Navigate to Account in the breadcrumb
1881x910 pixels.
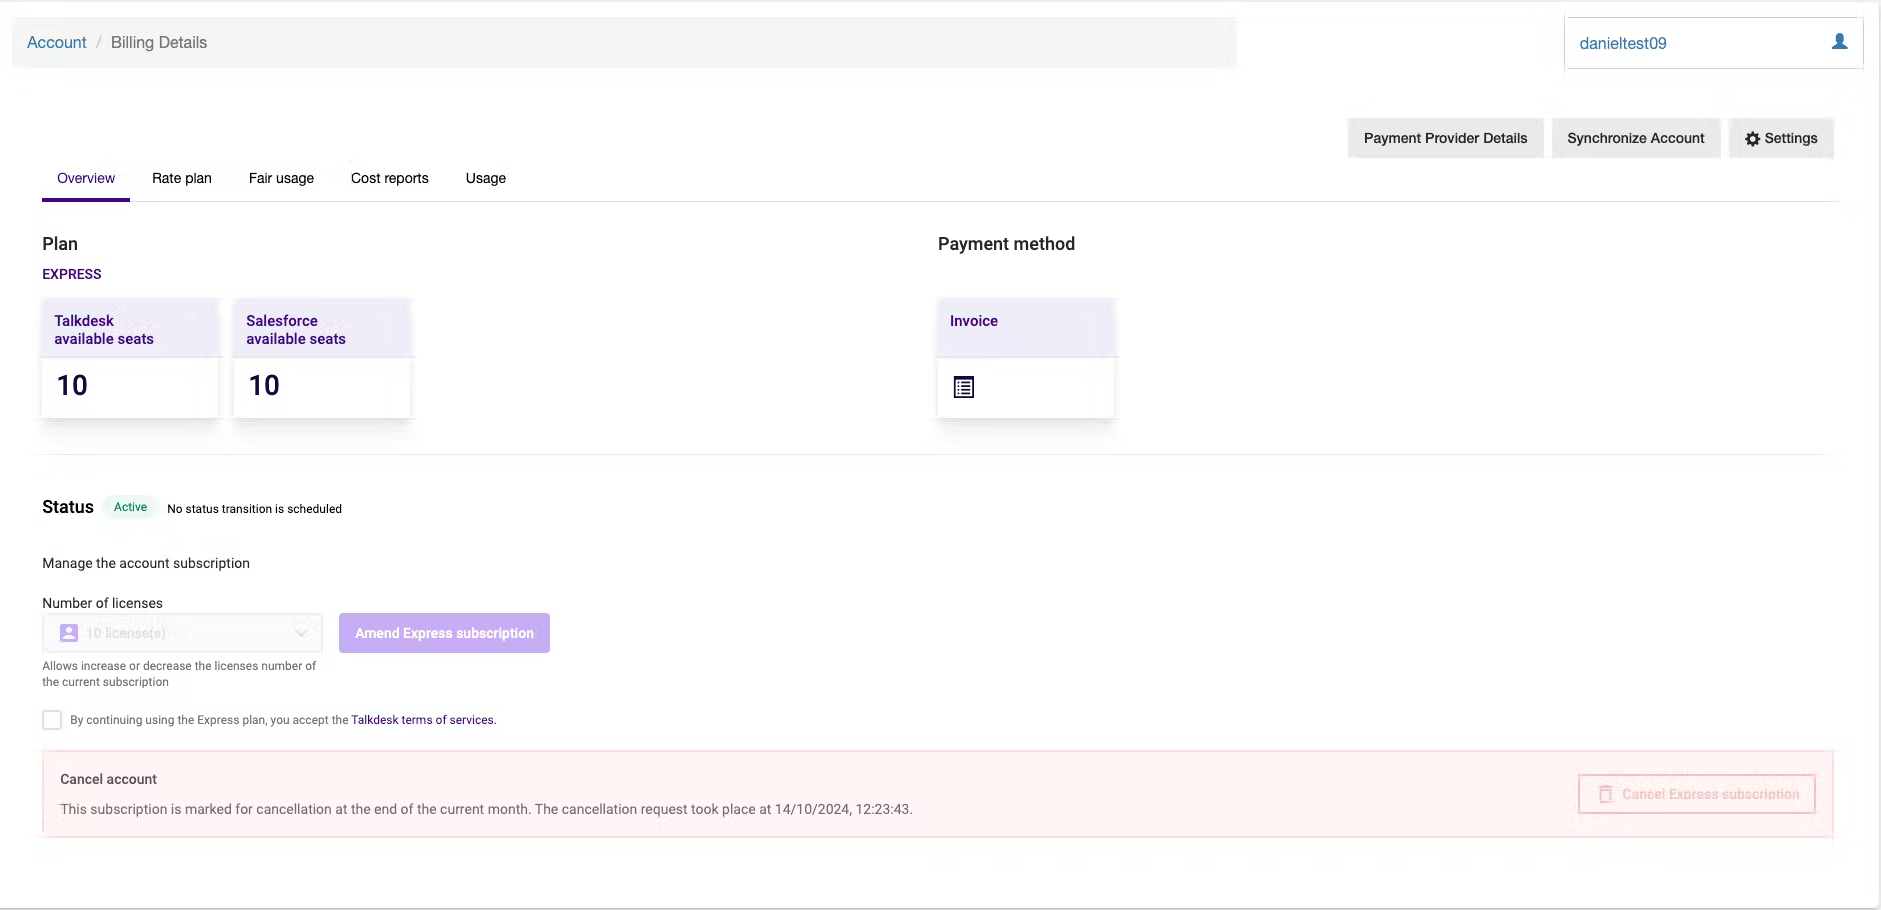point(57,42)
